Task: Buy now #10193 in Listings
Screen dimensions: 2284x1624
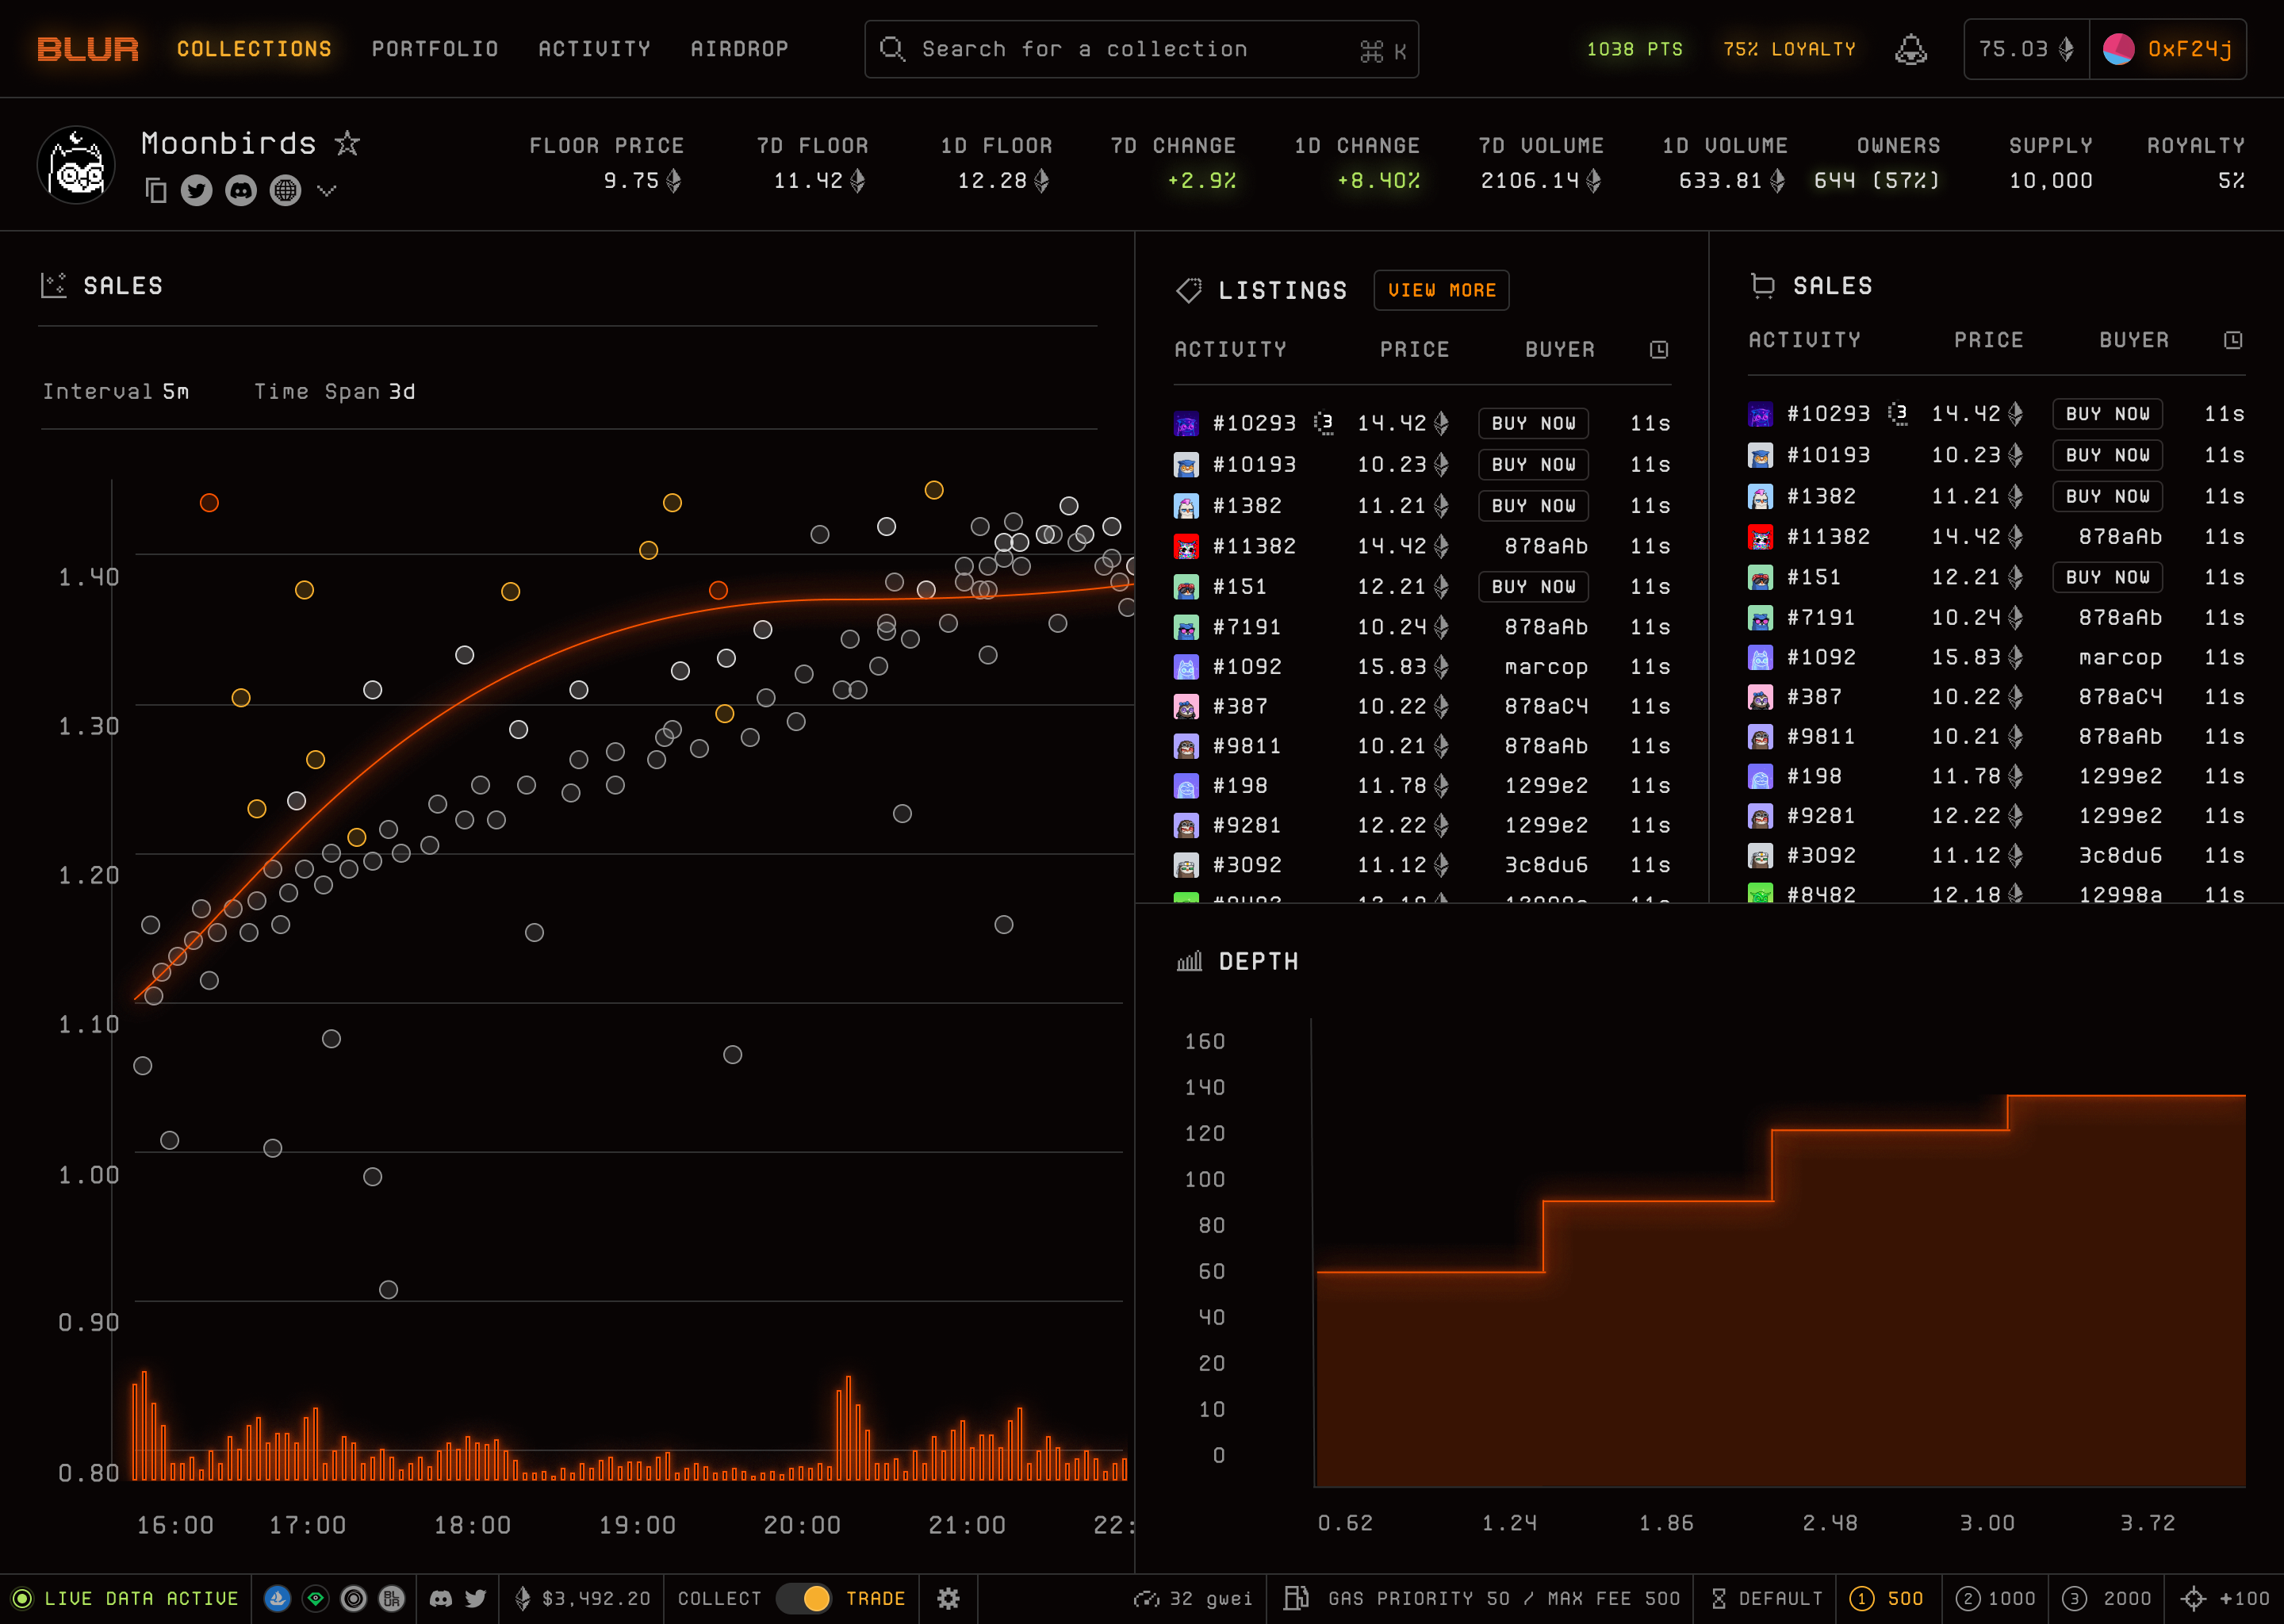Action: click(x=1533, y=464)
